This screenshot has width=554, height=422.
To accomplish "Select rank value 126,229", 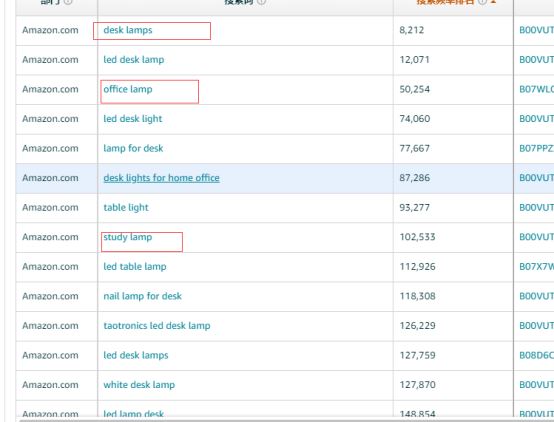I will tap(417, 326).
